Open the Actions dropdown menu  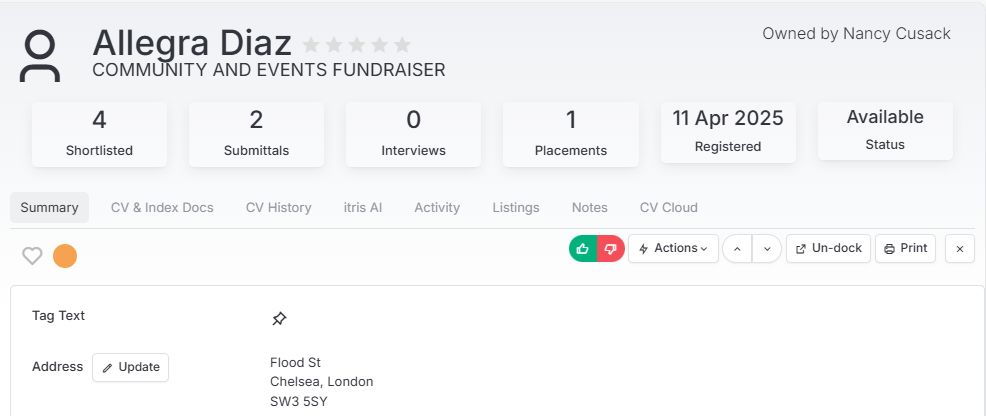(x=673, y=248)
